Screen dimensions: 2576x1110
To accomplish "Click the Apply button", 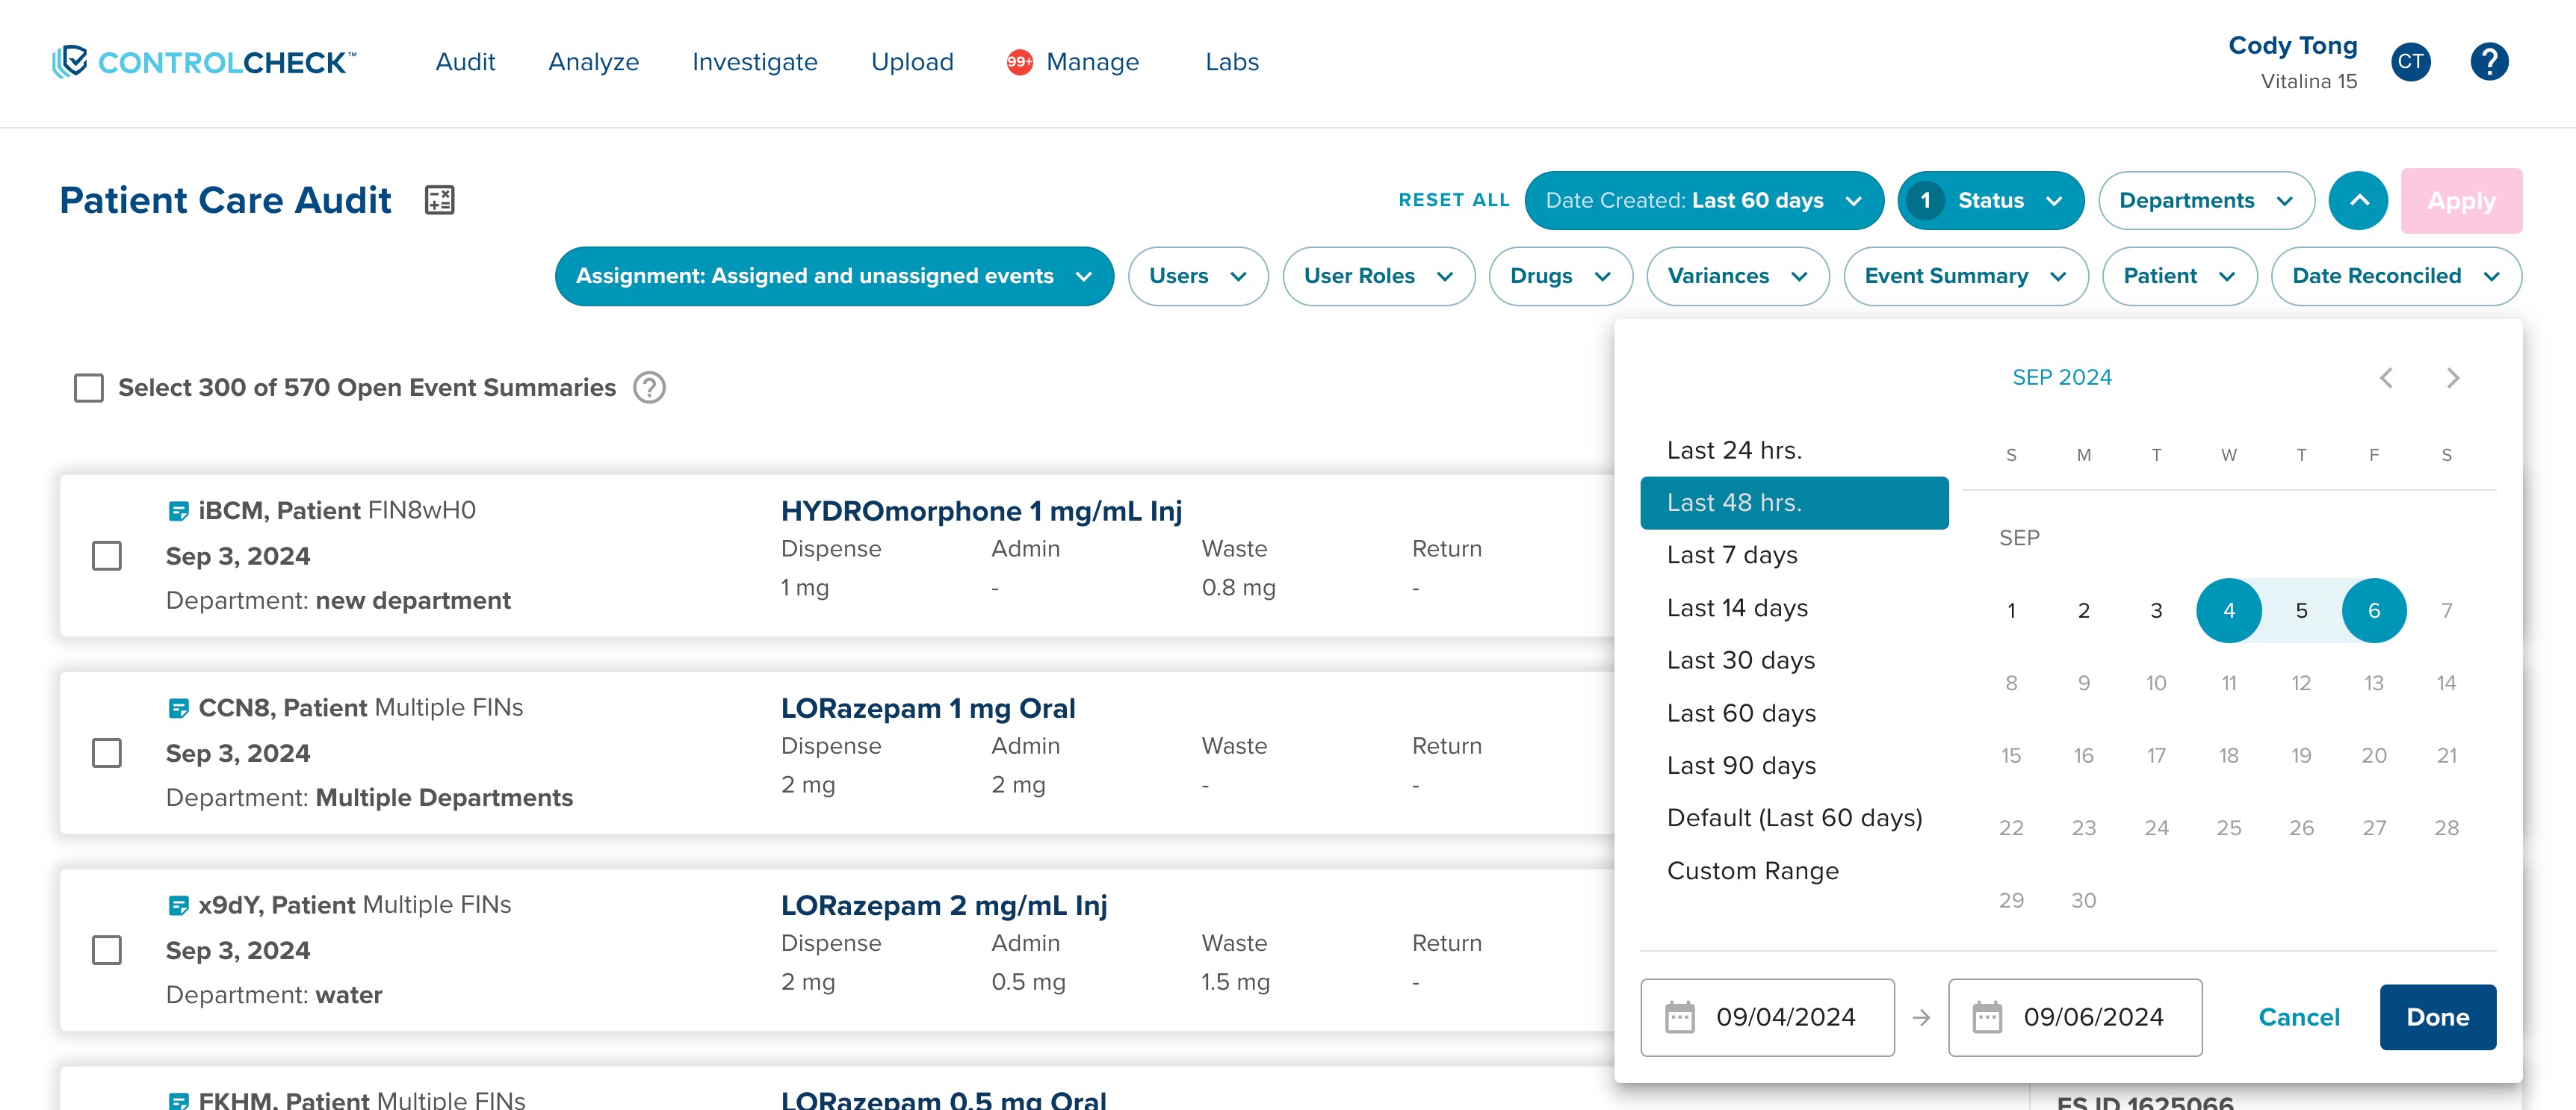I will pos(2461,201).
